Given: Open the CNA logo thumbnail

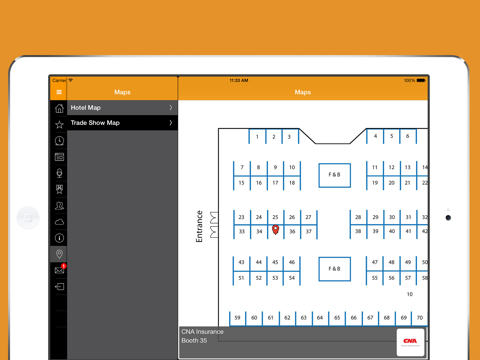Looking at the screenshot, I should point(410,342).
